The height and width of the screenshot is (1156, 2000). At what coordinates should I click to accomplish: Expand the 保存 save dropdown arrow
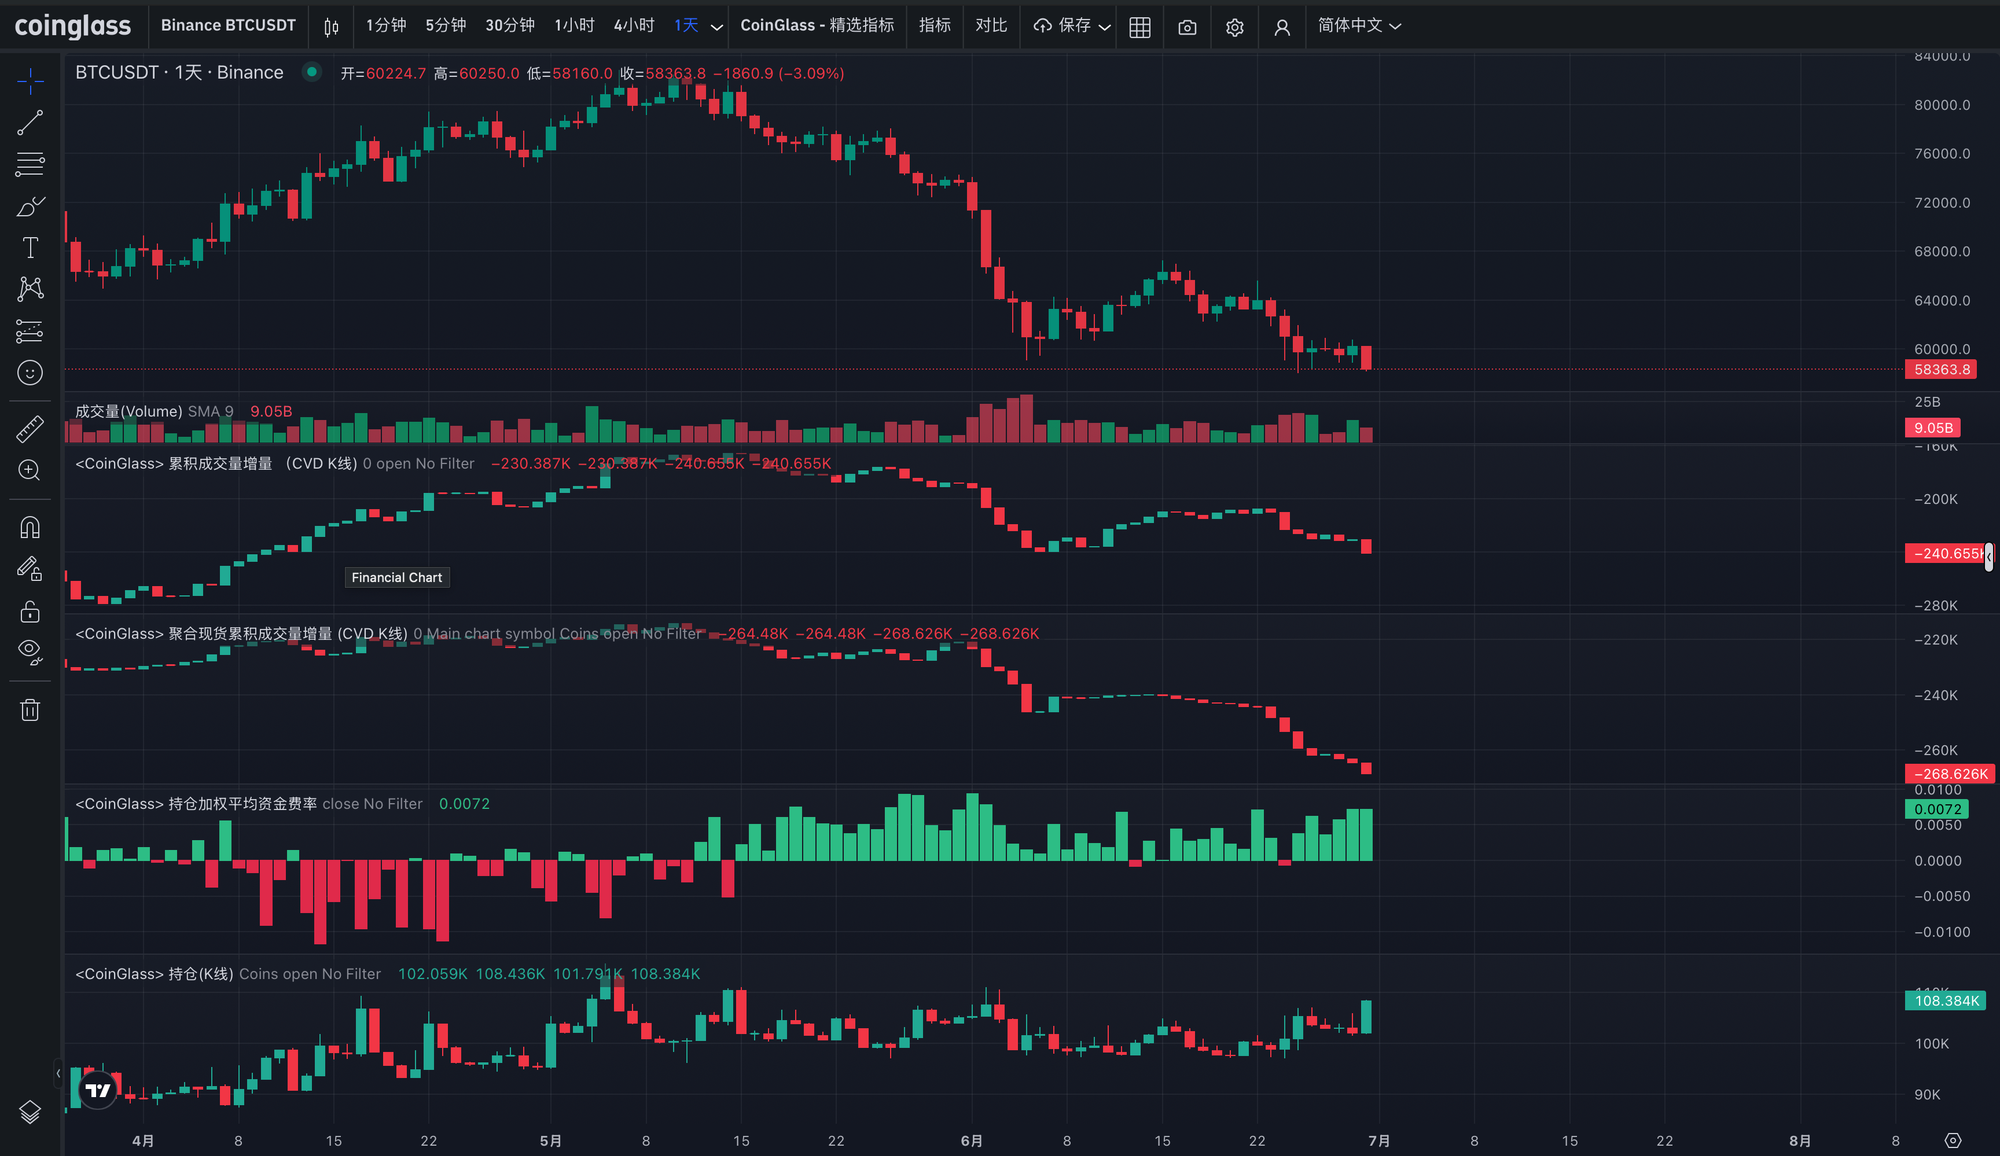tap(1105, 27)
